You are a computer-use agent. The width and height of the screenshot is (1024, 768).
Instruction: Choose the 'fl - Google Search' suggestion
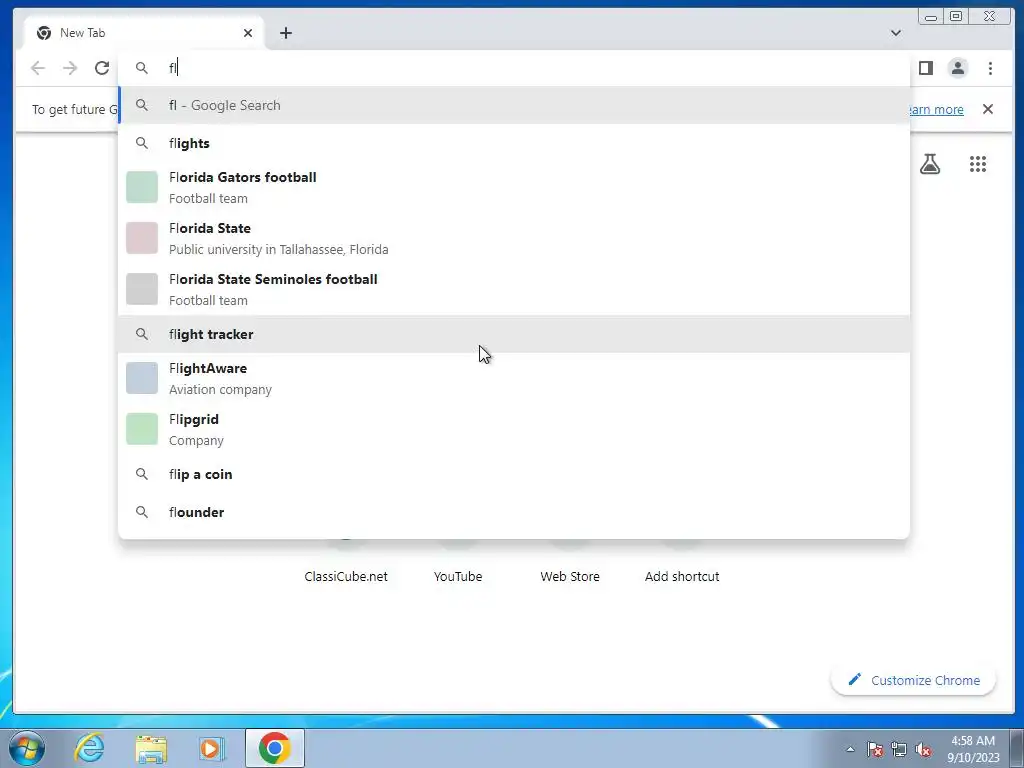514,105
